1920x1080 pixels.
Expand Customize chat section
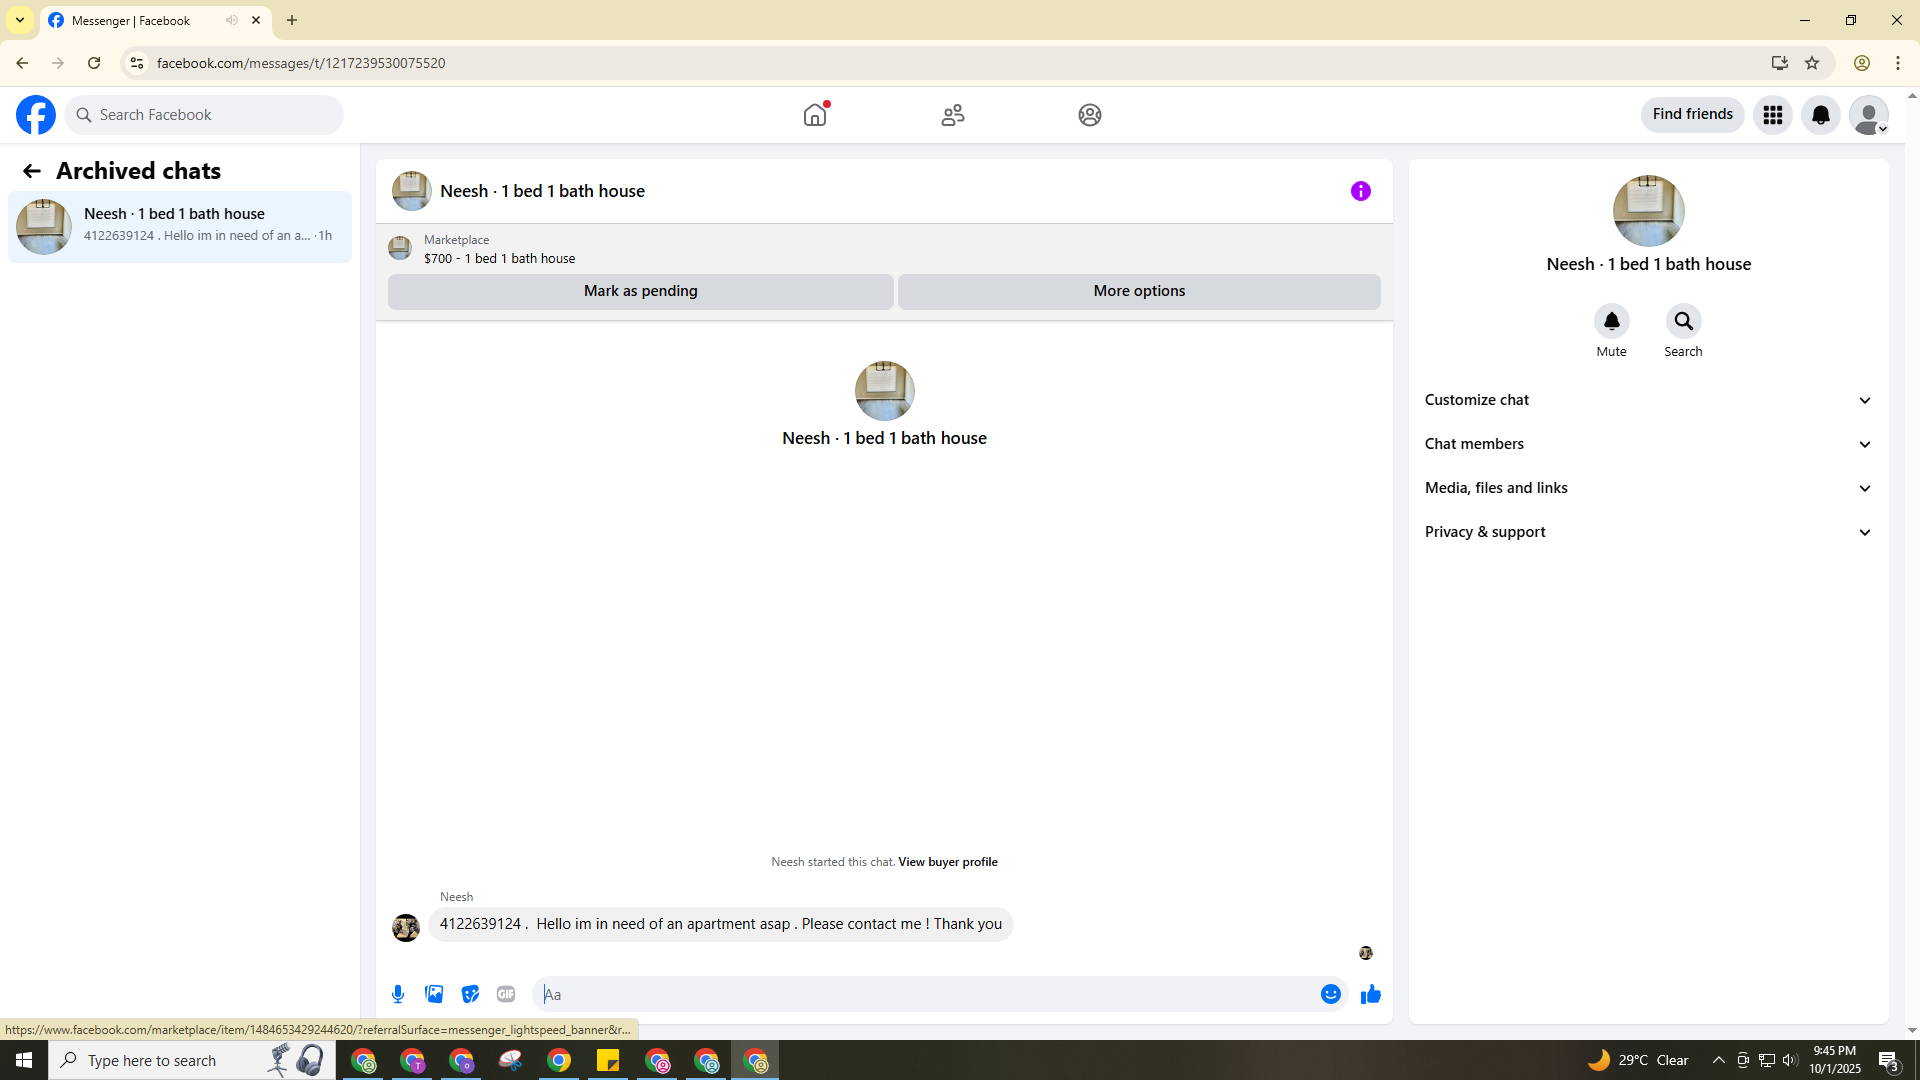click(x=1647, y=400)
